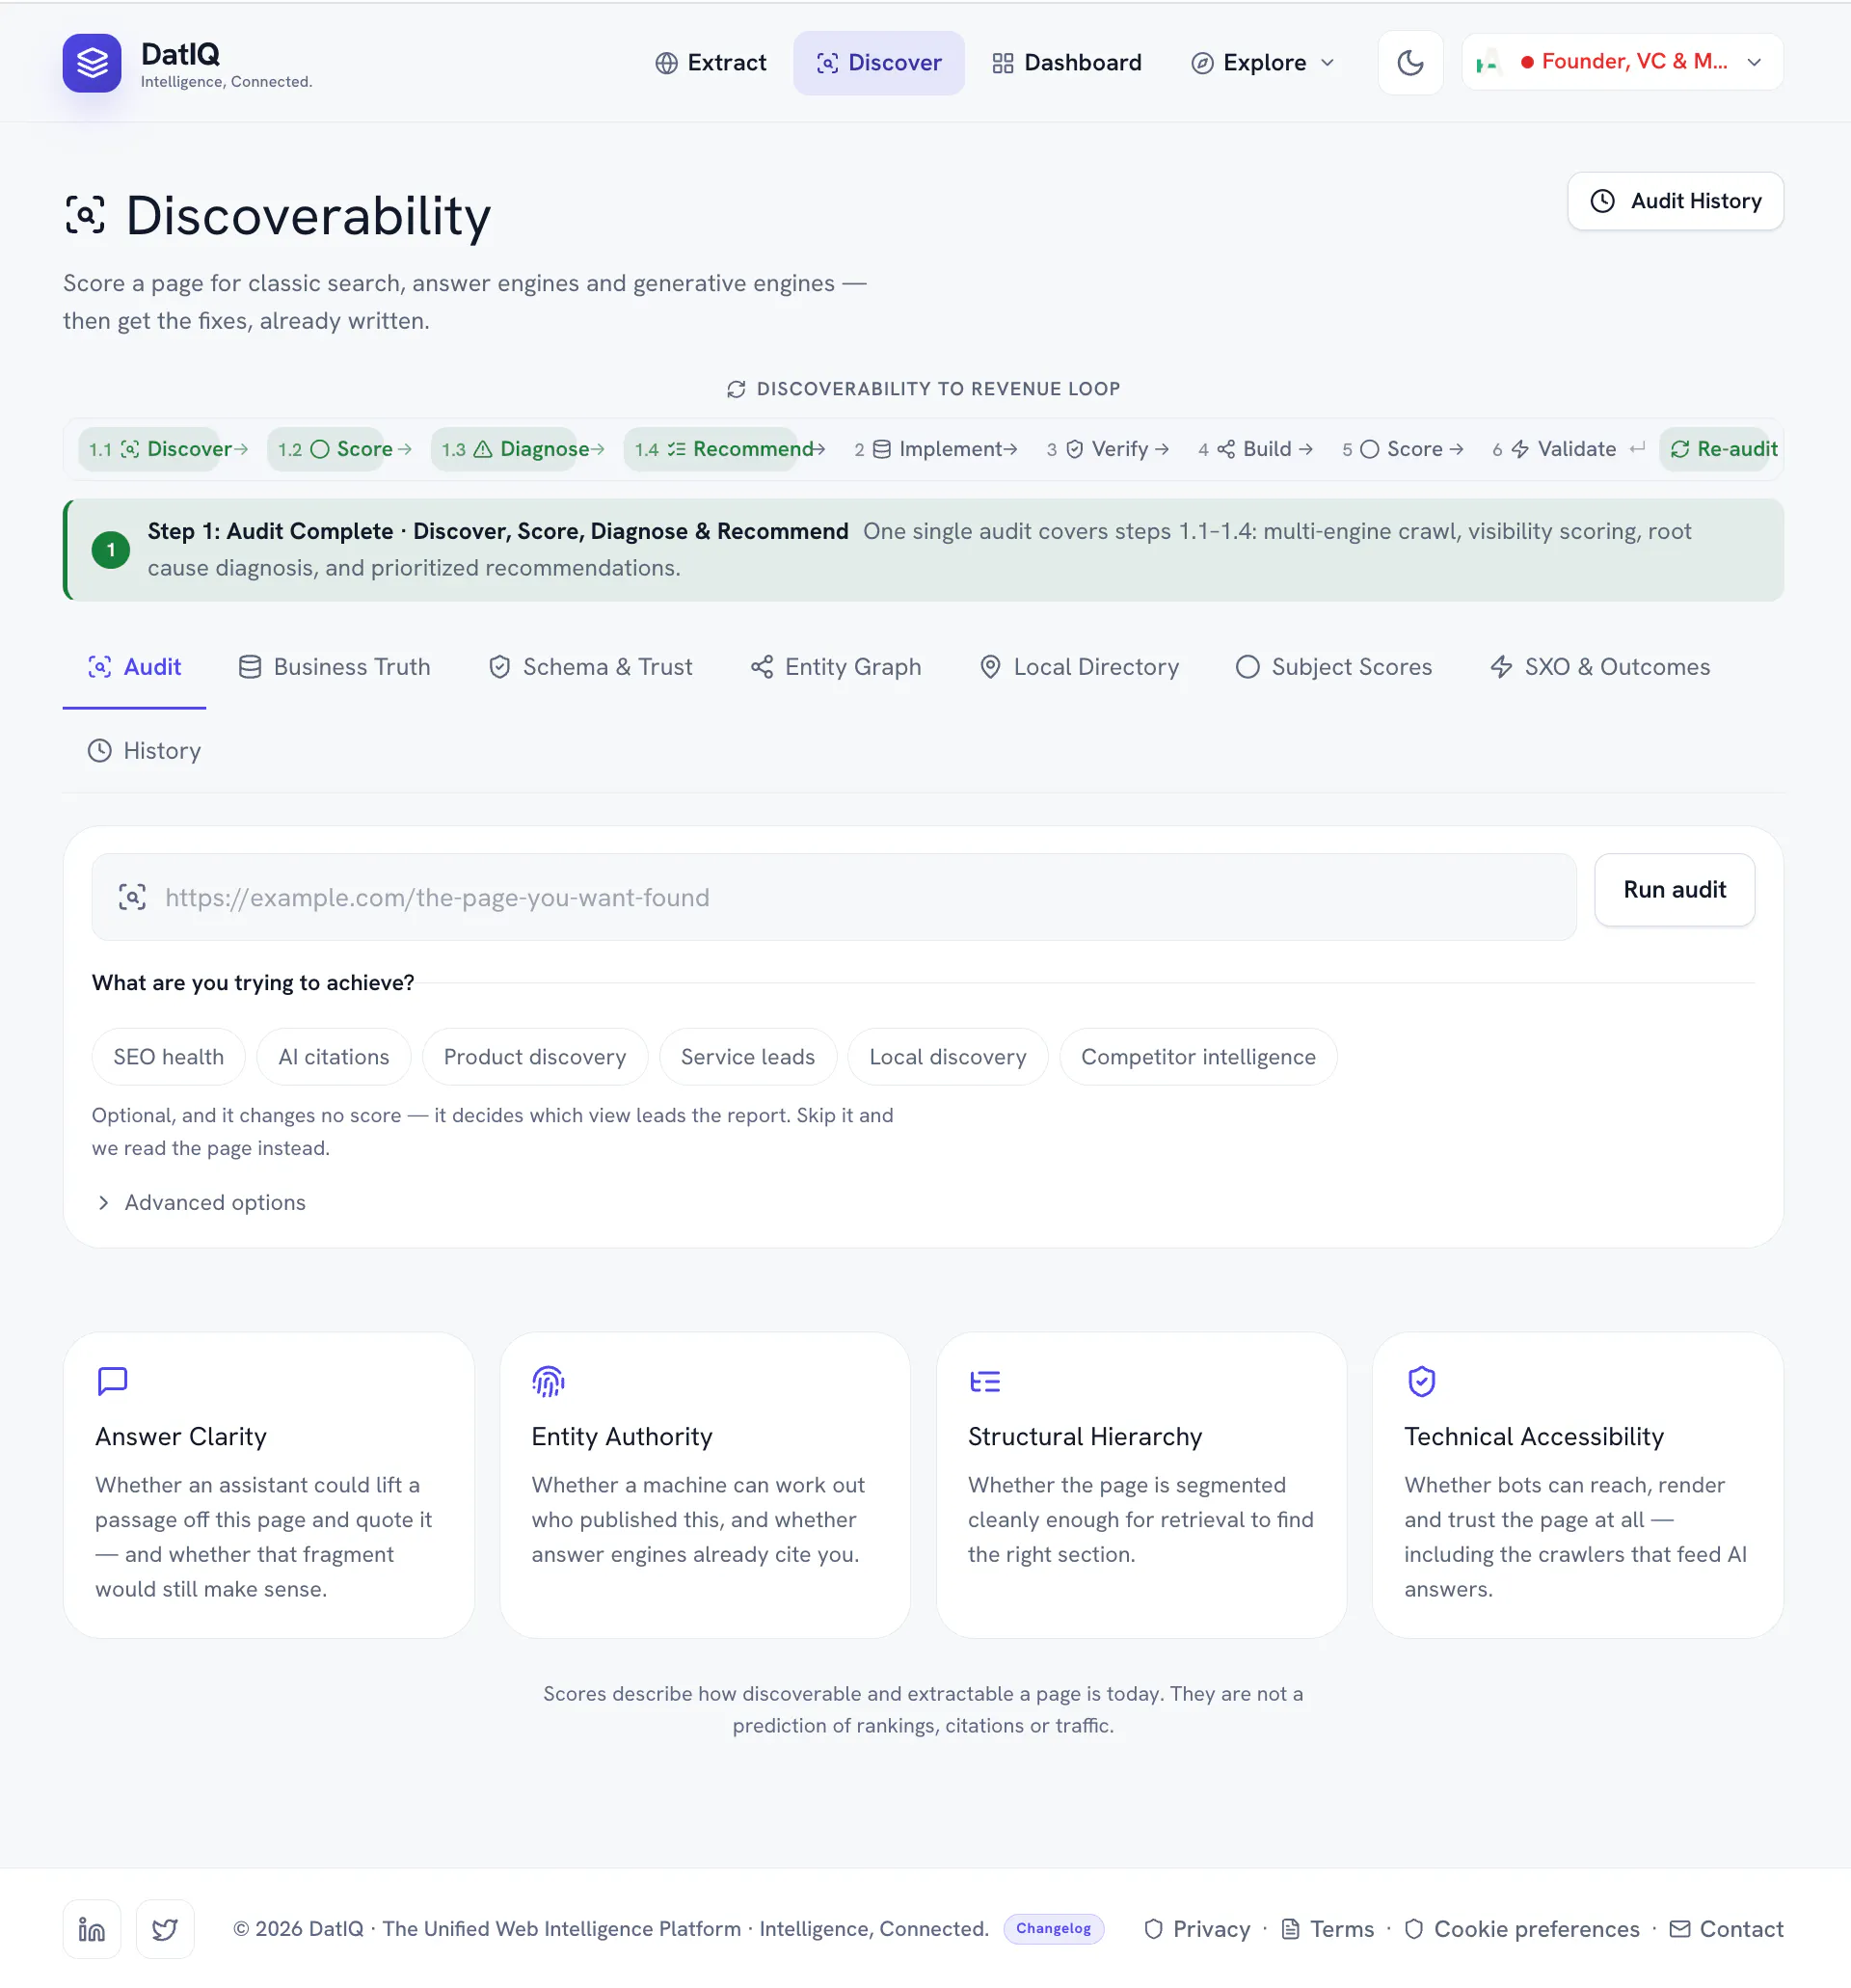Open the Extract page from the top navigation
Screen dimensions: 1851x1988
[x=711, y=63]
